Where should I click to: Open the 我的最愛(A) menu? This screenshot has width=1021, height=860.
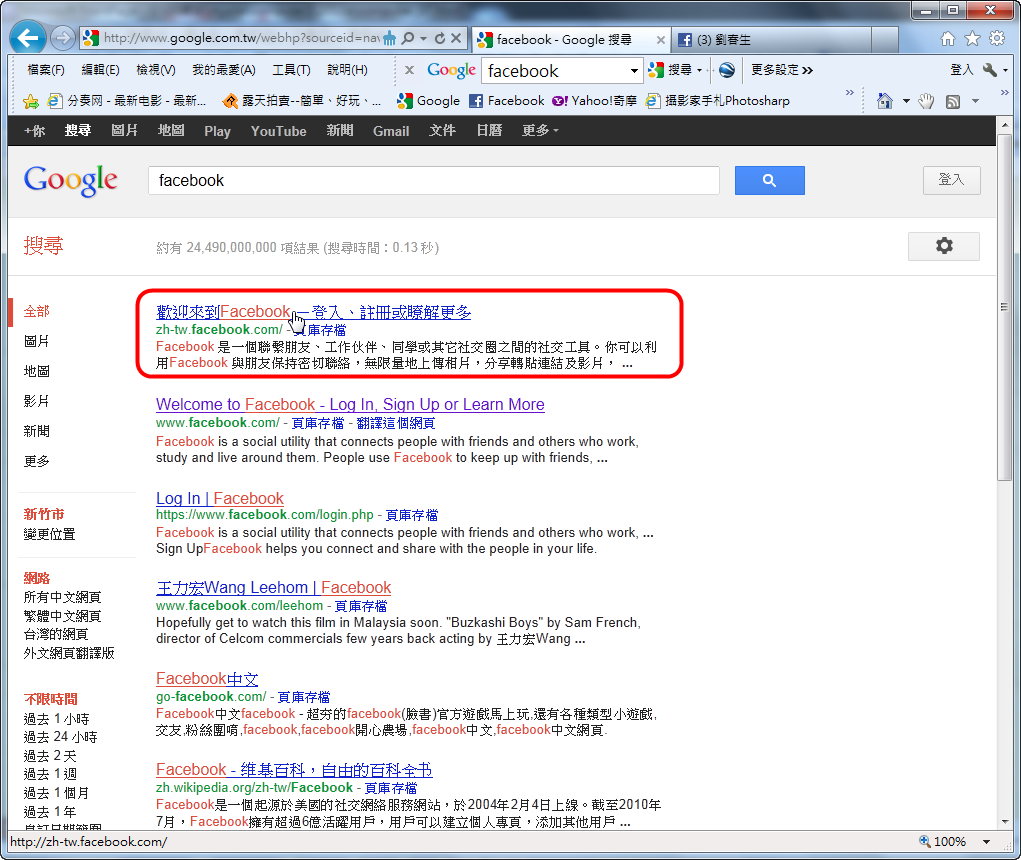click(223, 70)
